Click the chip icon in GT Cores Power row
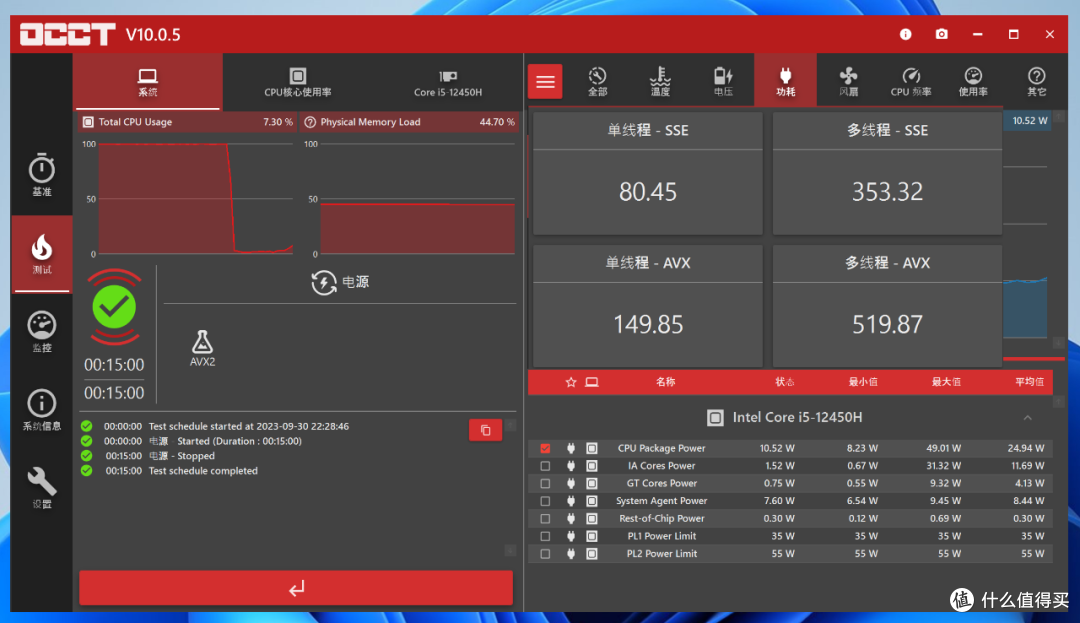The width and height of the screenshot is (1080, 623). (x=592, y=483)
